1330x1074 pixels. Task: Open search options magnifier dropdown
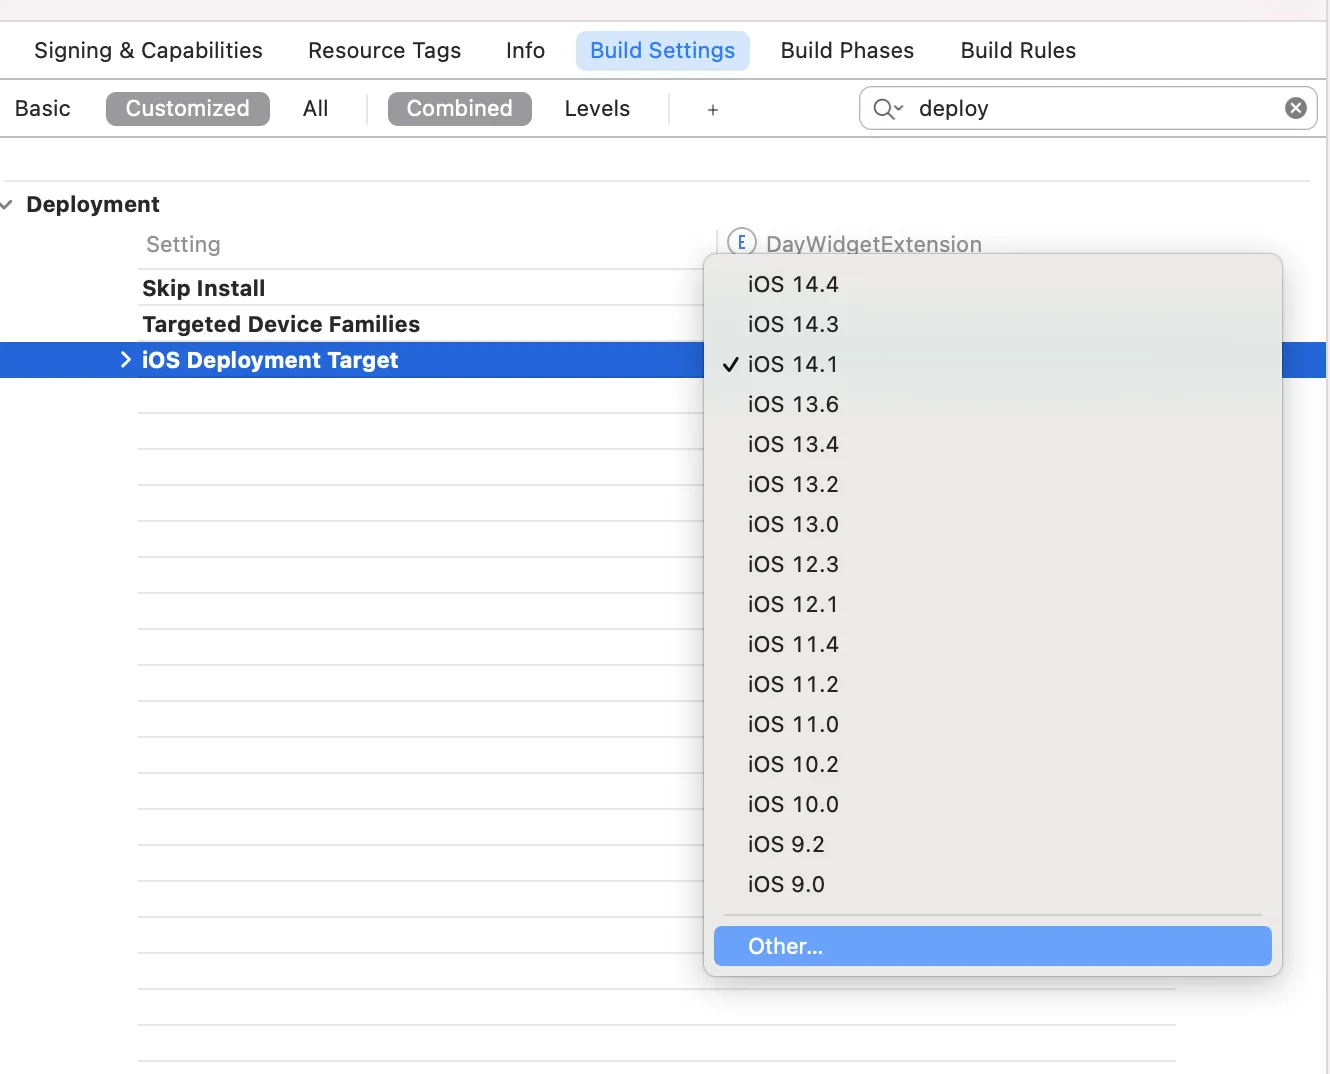click(888, 109)
